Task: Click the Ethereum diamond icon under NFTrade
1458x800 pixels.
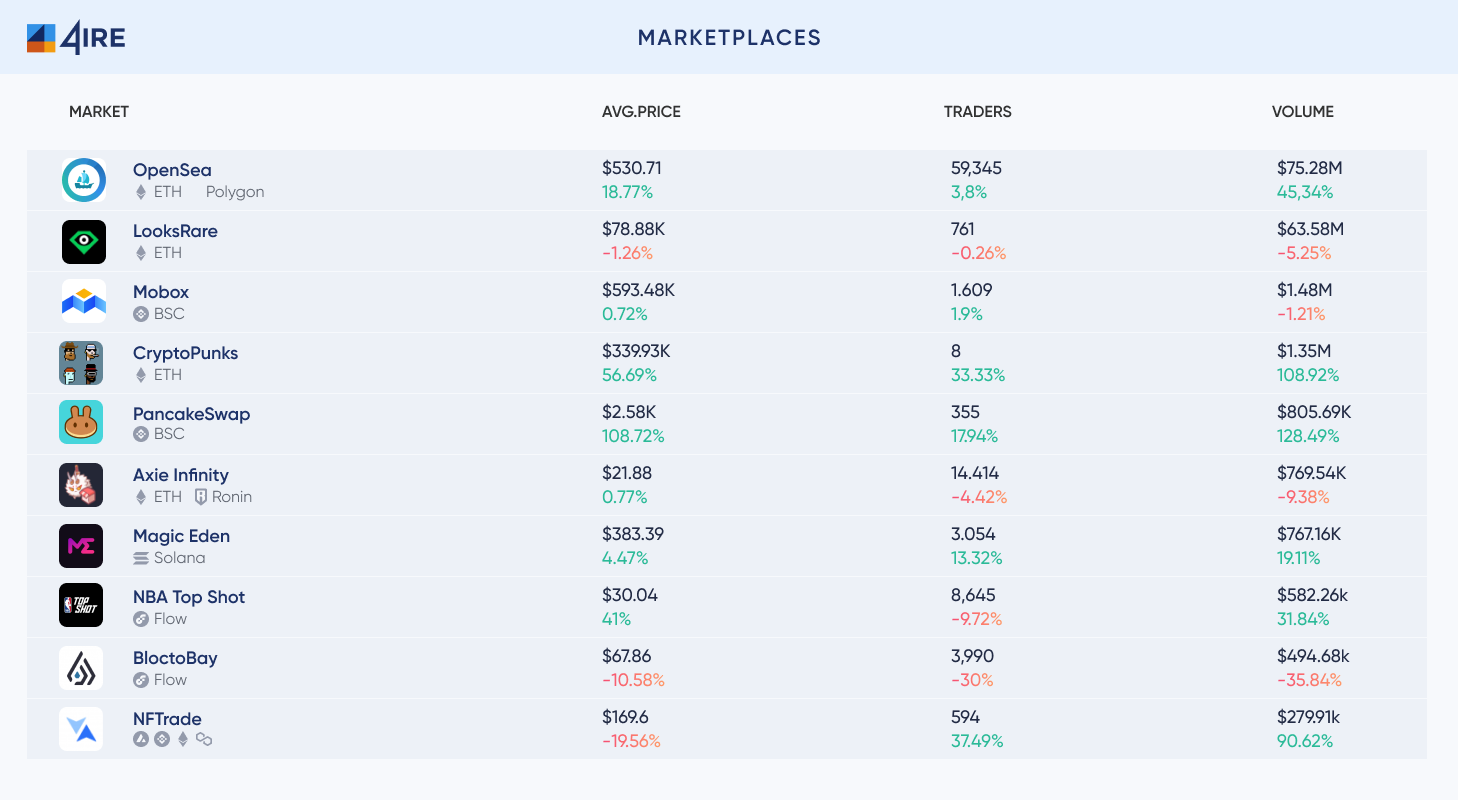Action: click(183, 740)
